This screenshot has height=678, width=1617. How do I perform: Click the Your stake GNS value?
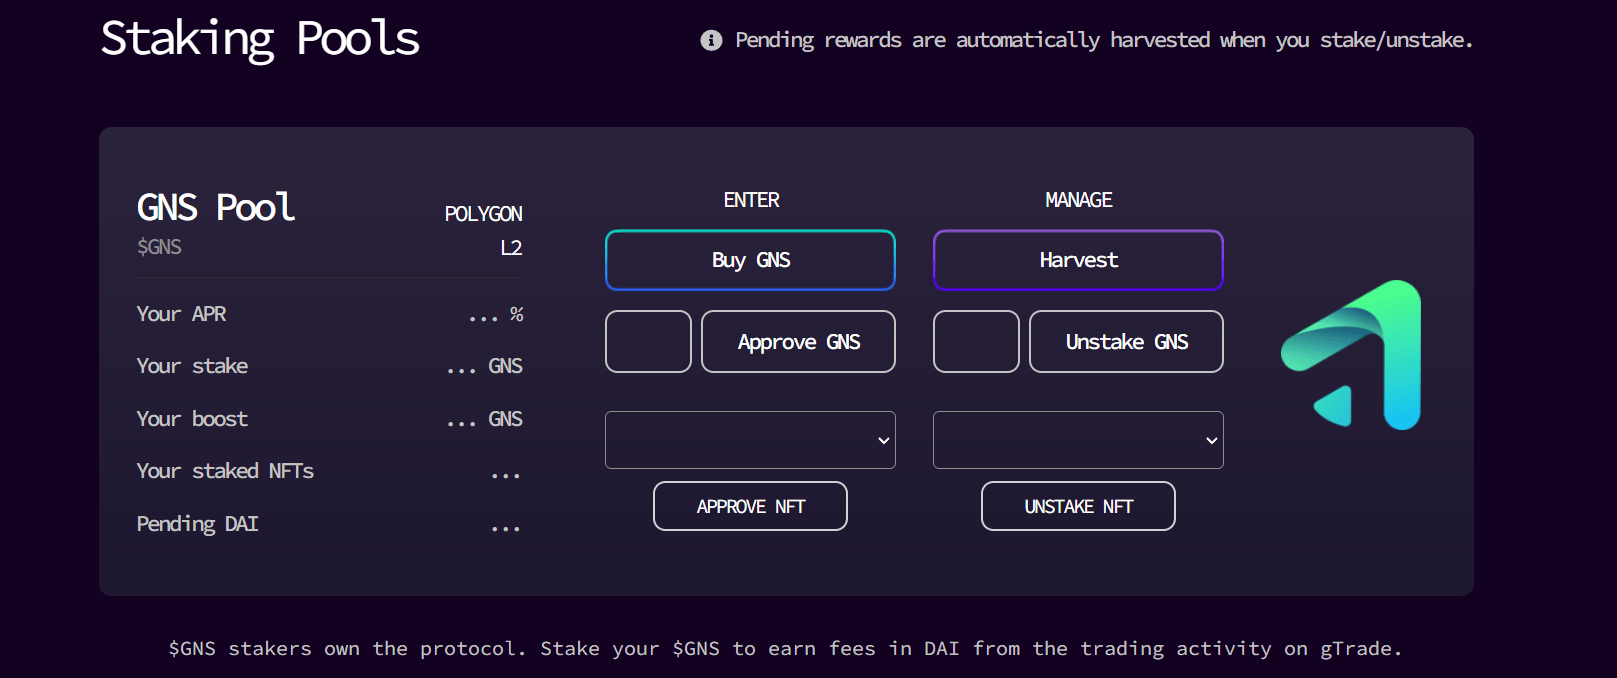(x=484, y=367)
